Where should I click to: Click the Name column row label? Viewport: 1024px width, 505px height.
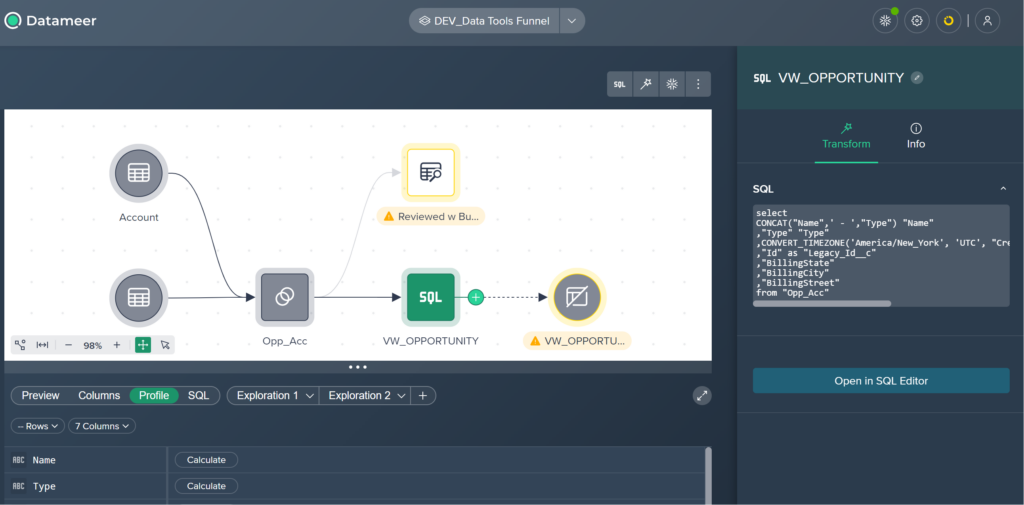(44, 460)
